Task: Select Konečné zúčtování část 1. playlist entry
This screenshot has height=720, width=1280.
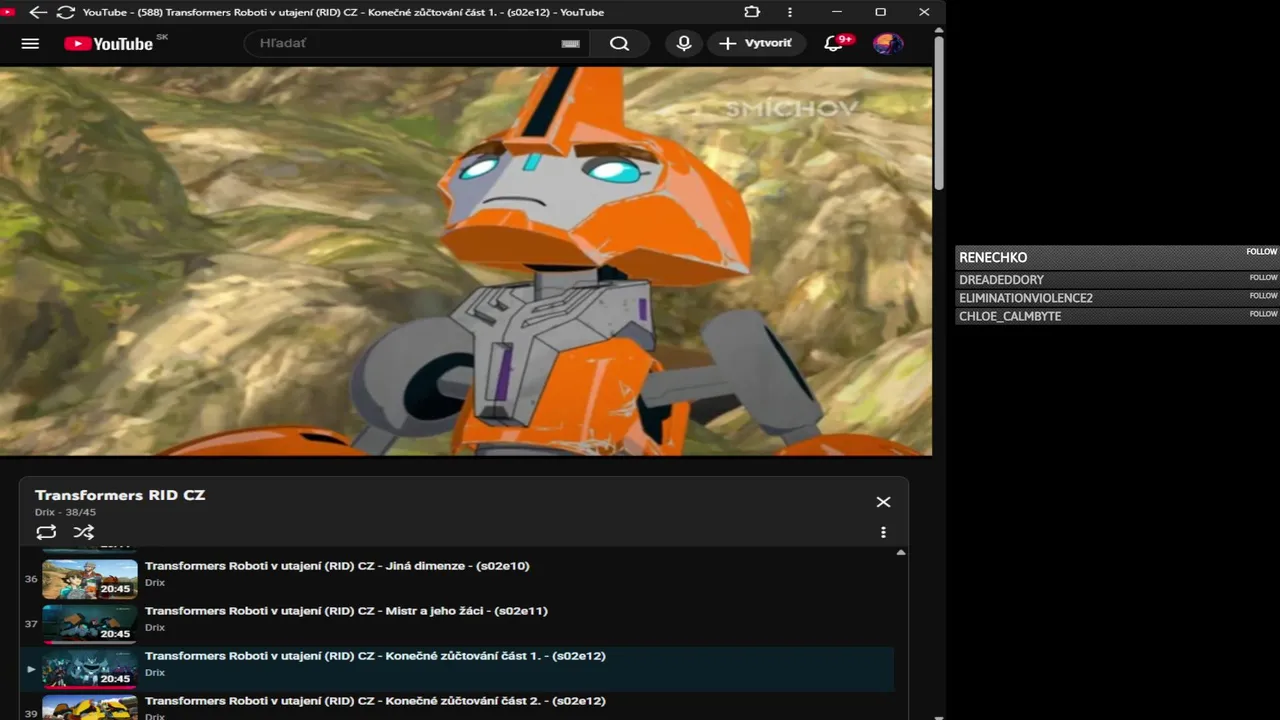Action: tap(457, 669)
